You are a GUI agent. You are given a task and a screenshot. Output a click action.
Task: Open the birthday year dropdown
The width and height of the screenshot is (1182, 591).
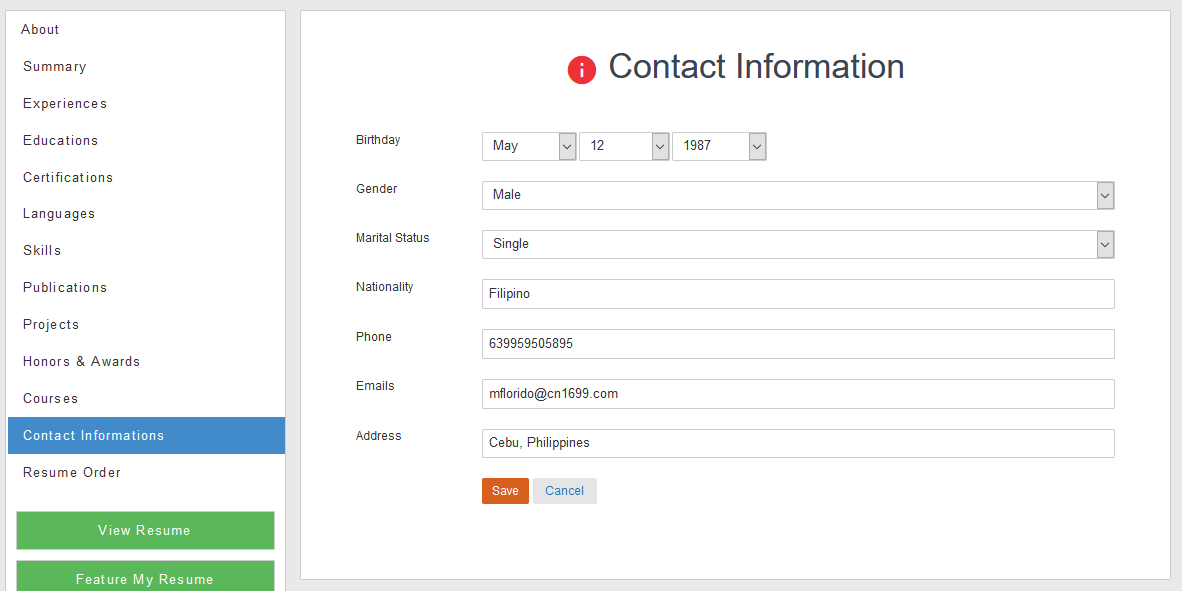[x=719, y=146]
